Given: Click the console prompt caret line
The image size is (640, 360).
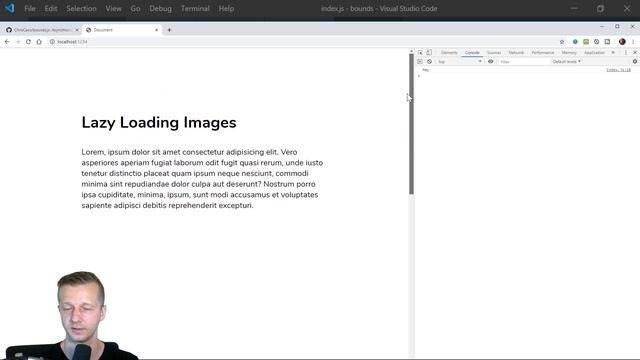Looking at the screenshot, I should tap(527, 76).
